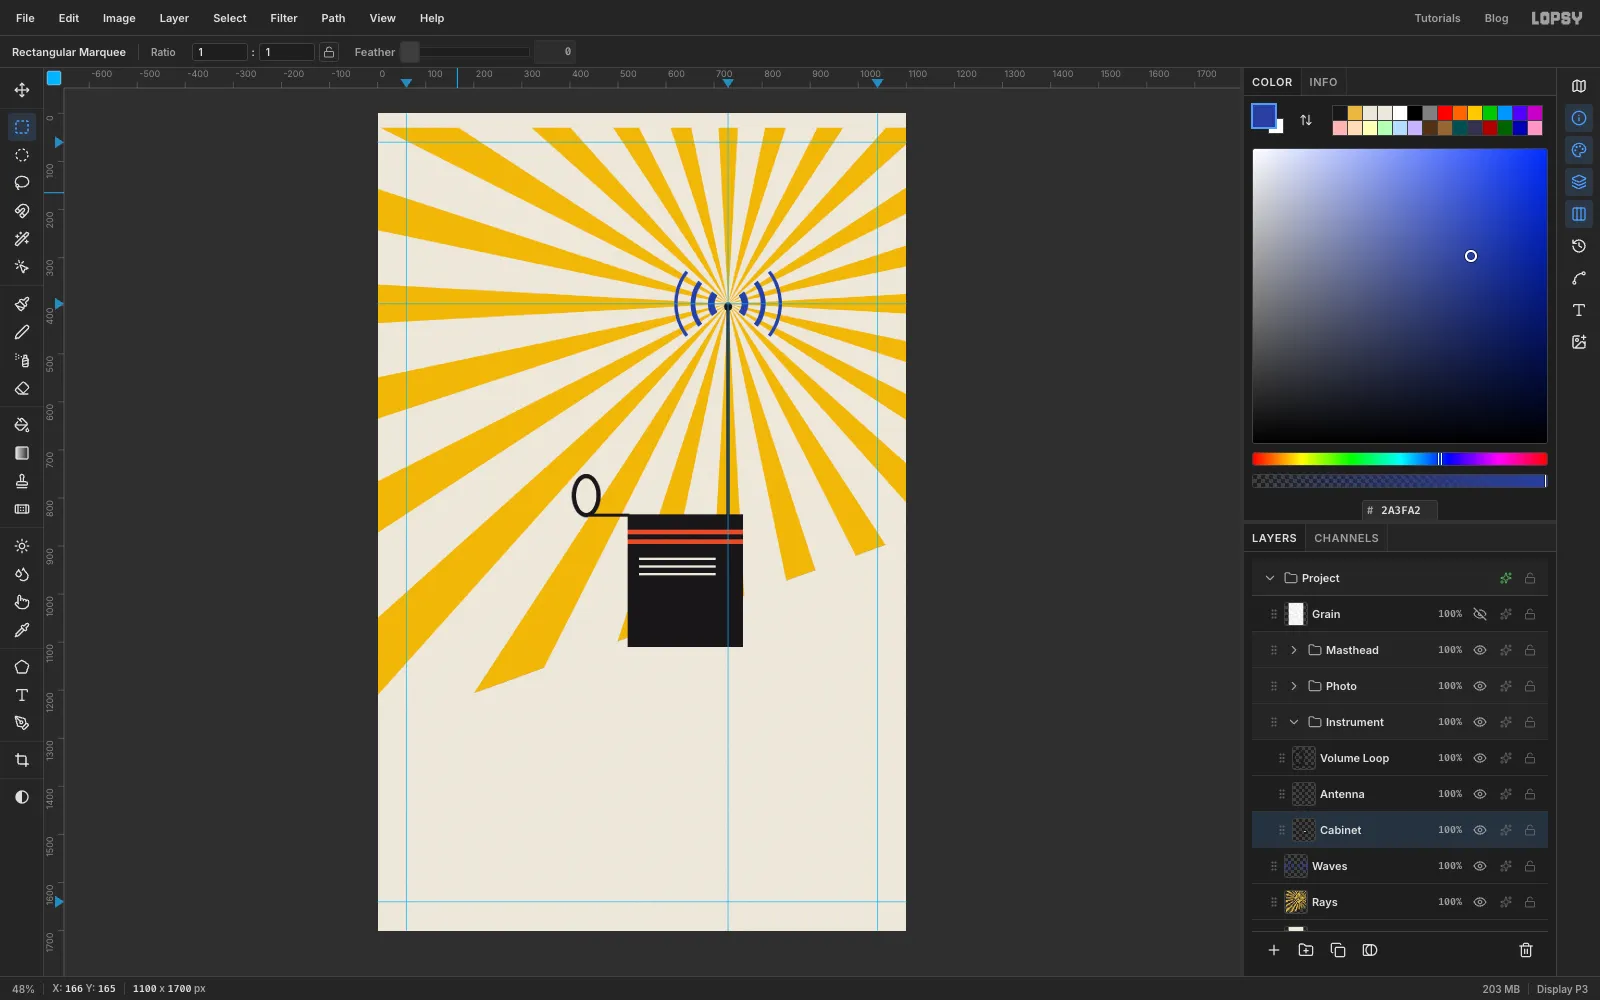Swap foreground and background colors

(1306, 120)
